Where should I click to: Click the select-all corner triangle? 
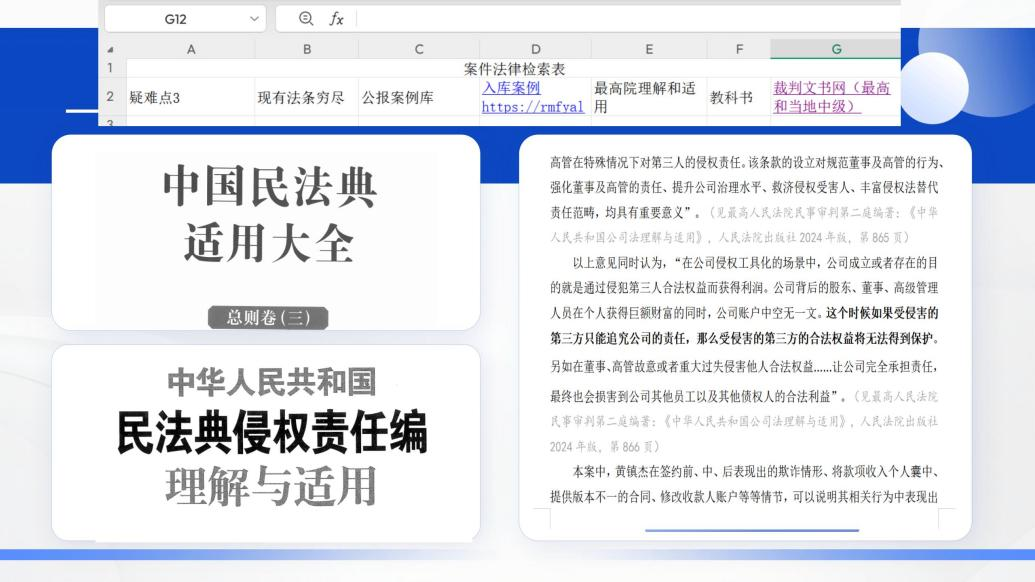(x=110, y=49)
